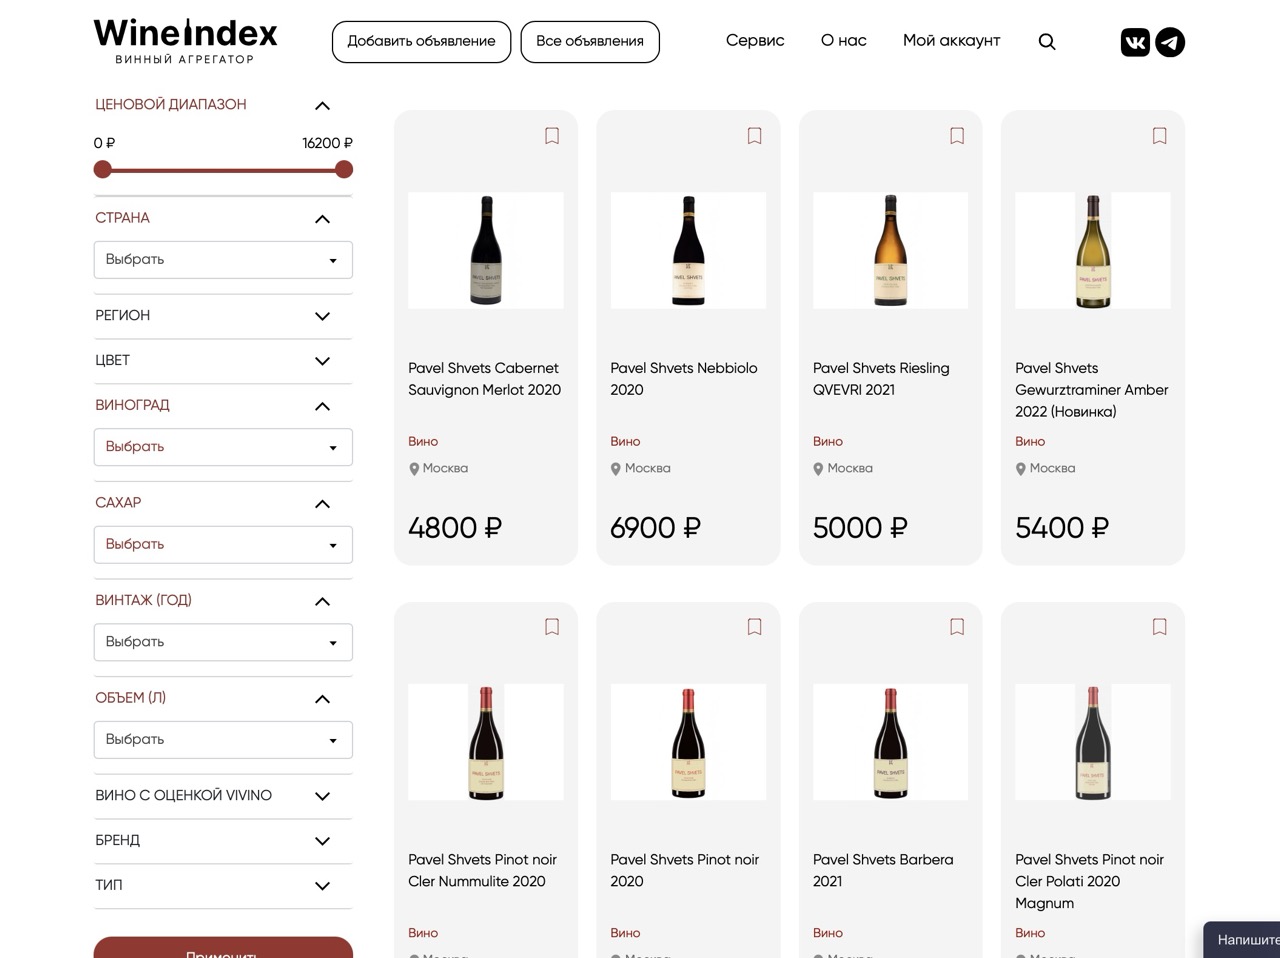Bookmark Pavel Shvets Pinot noir Cler Polati Magnum
Image resolution: width=1280 pixels, height=958 pixels.
pyautogui.click(x=1160, y=627)
